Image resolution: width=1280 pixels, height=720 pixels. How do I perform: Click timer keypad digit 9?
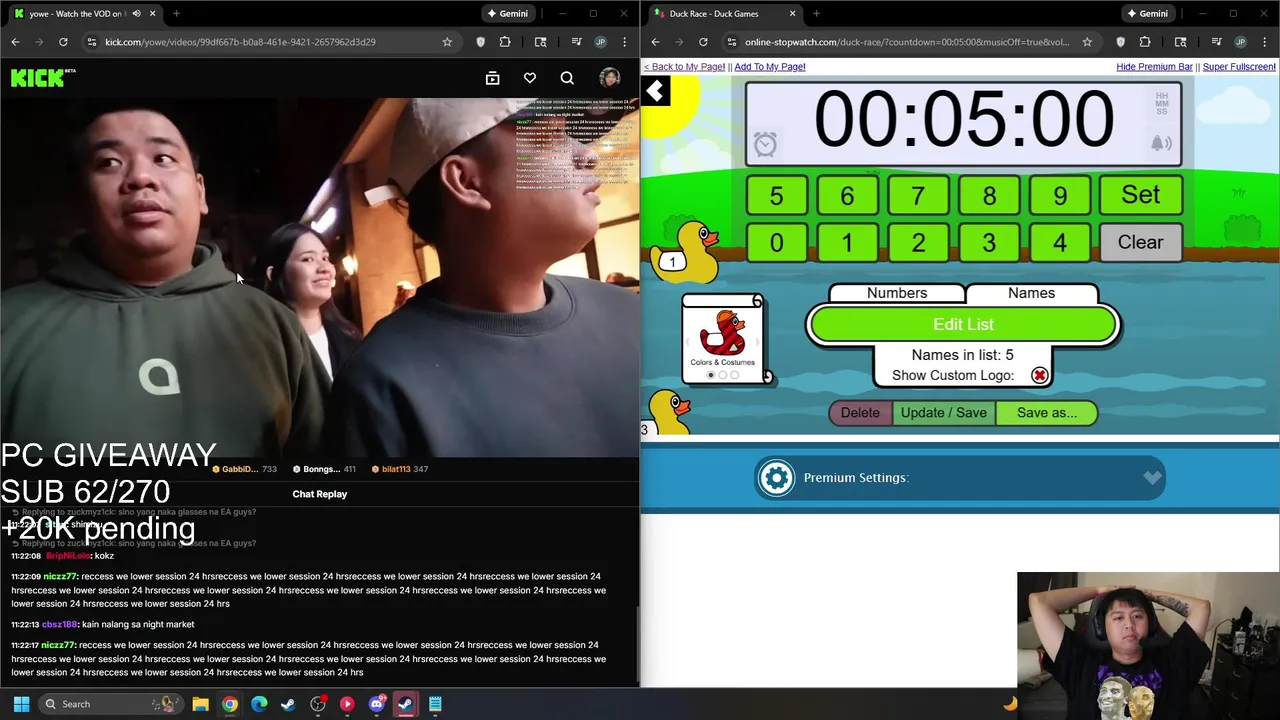pos(1060,195)
